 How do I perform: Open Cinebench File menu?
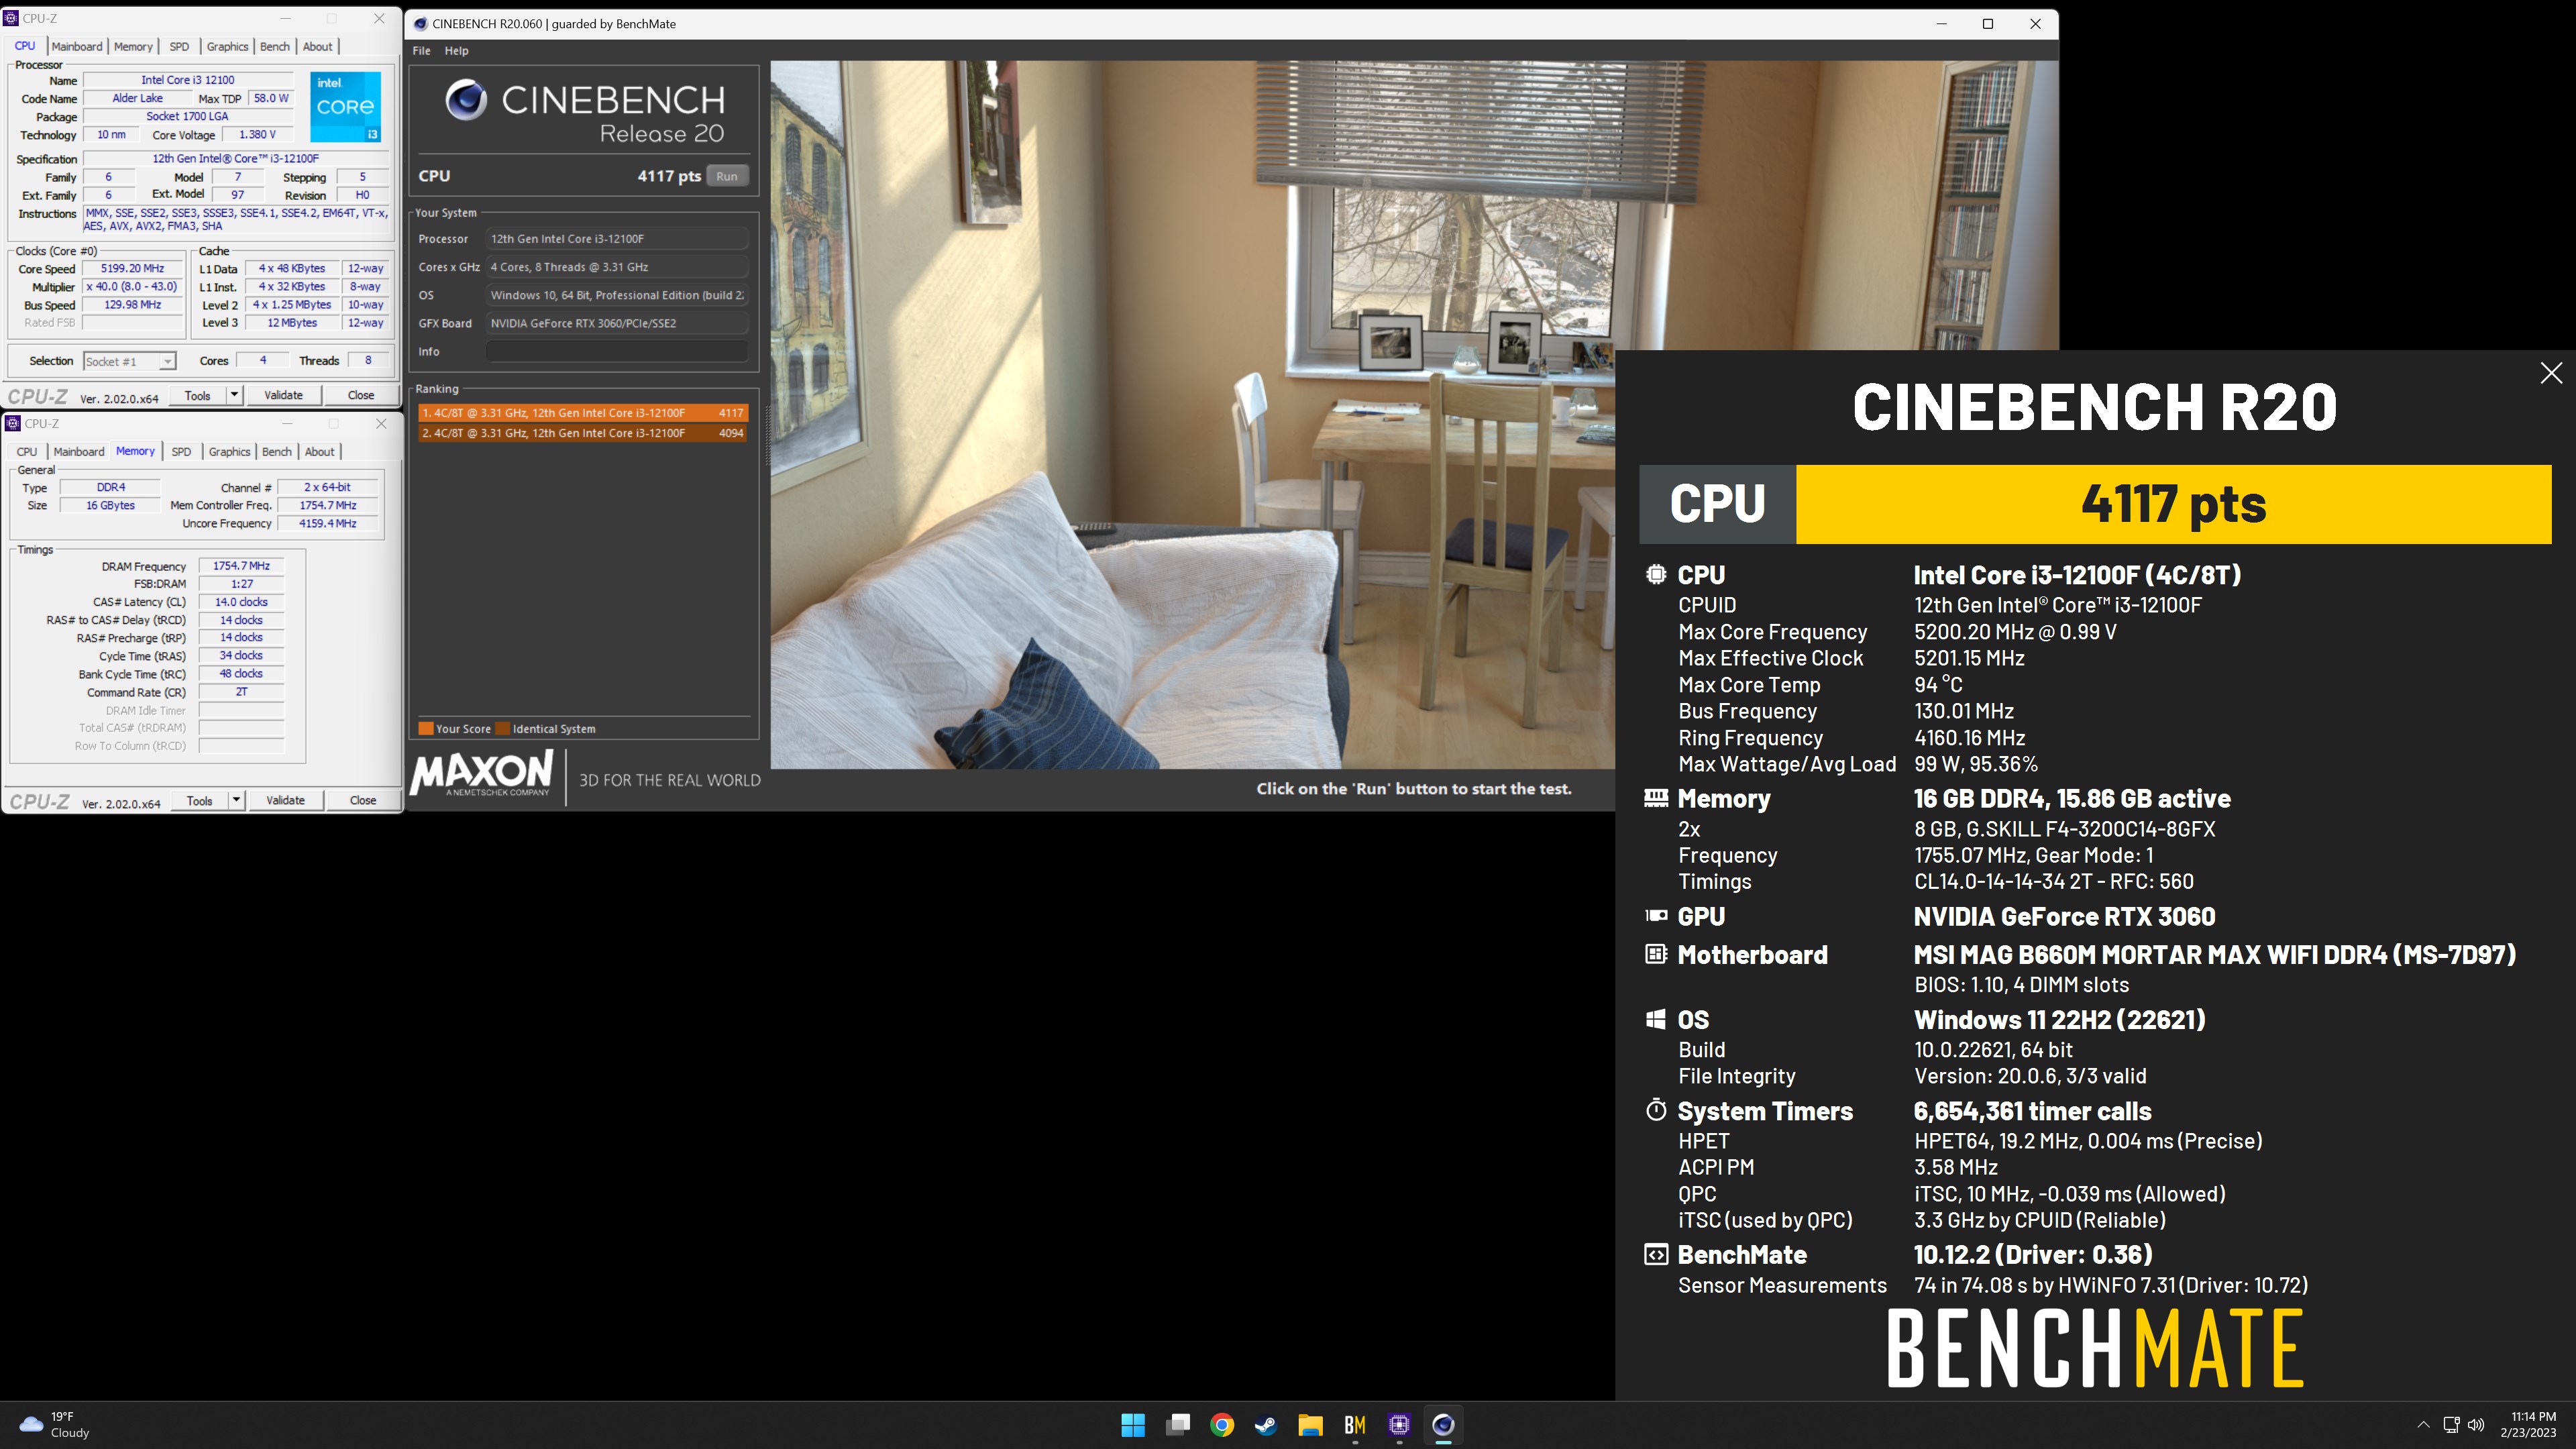(421, 50)
